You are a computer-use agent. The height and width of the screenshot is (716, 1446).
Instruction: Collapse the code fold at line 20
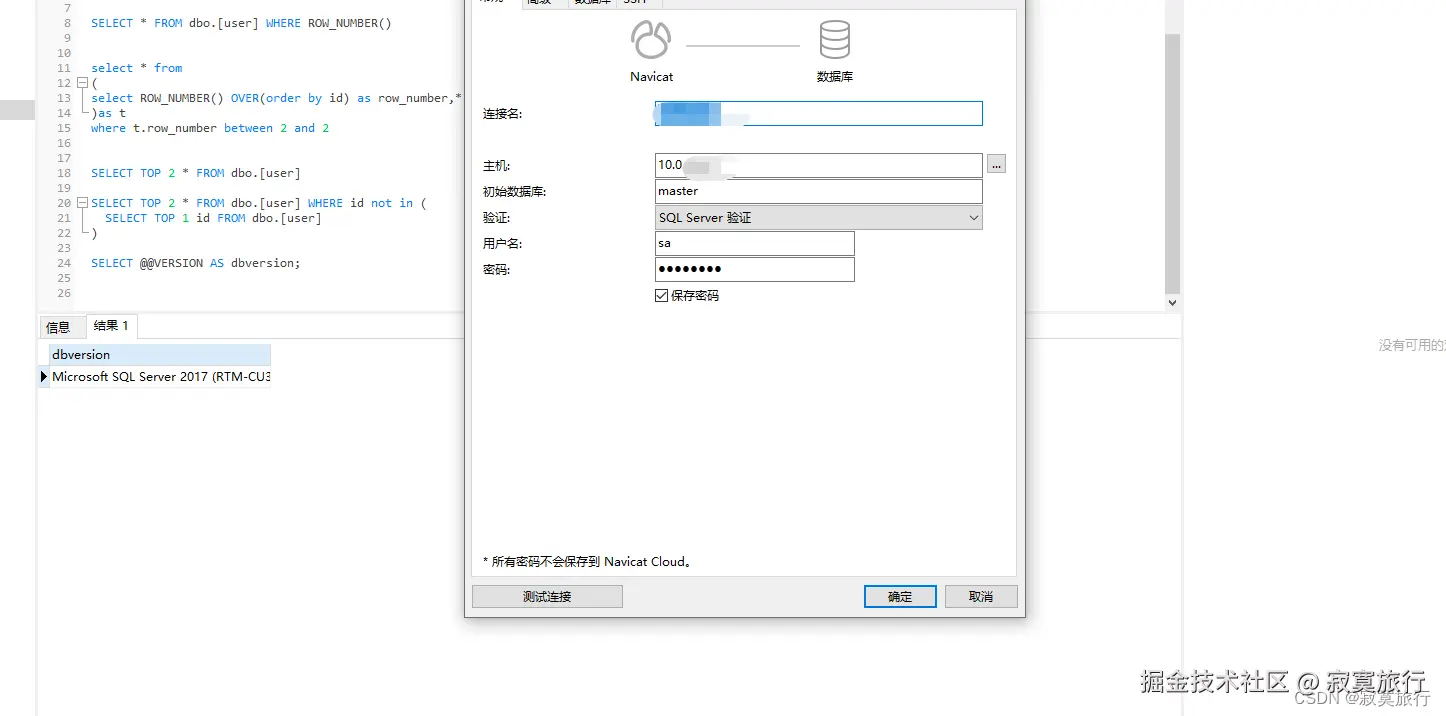pyautogui.click(x=82, y=203)
